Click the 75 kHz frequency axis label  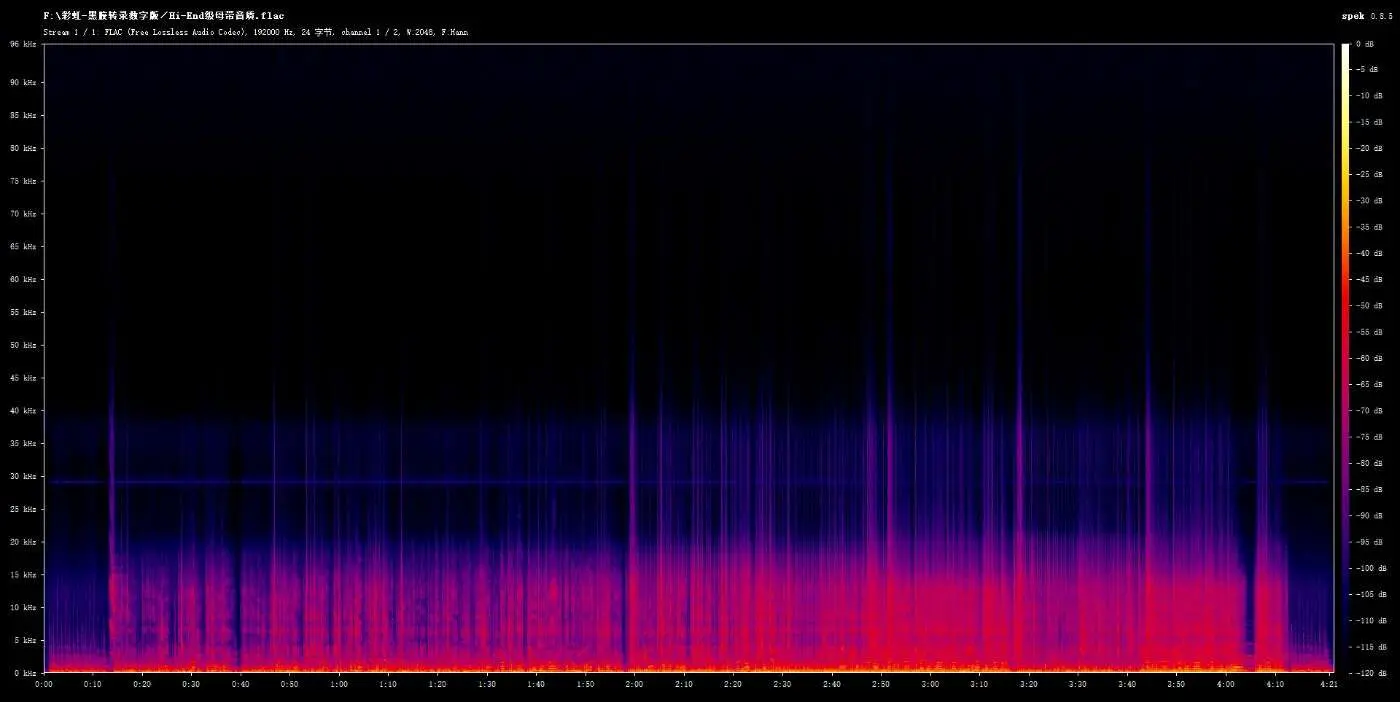tap(23, 181)
